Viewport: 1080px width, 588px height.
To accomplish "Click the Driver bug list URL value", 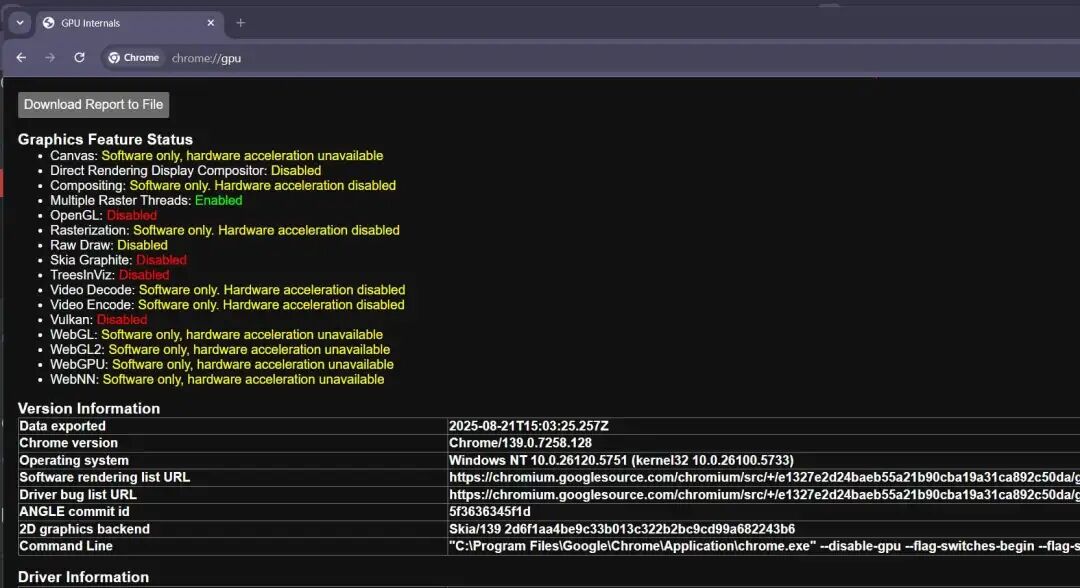I will [765, 494].
